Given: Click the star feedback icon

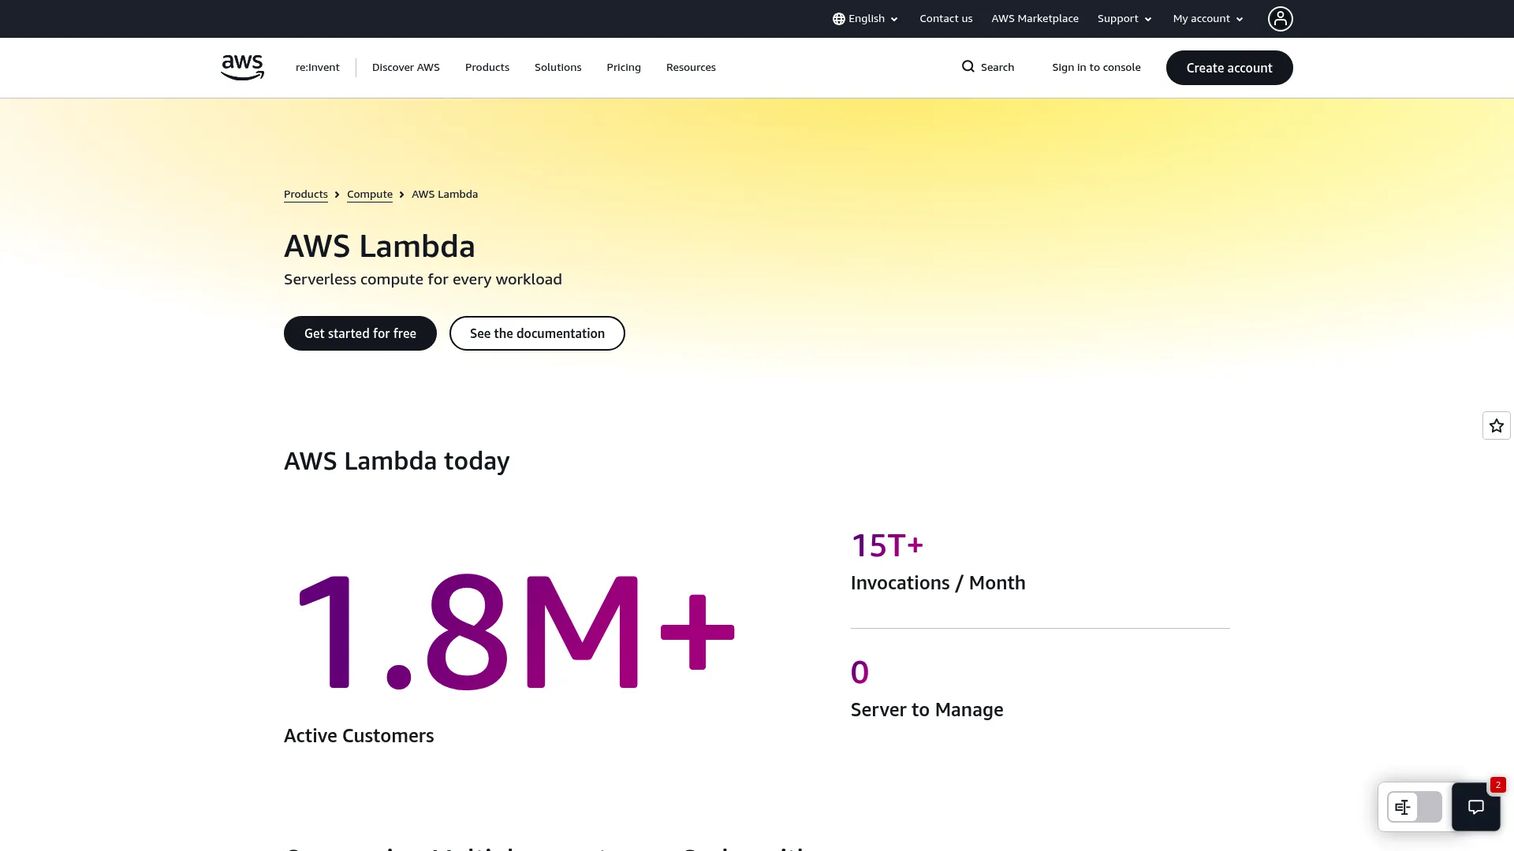Looking at the screenshot, I should [x=1496, y=426].
